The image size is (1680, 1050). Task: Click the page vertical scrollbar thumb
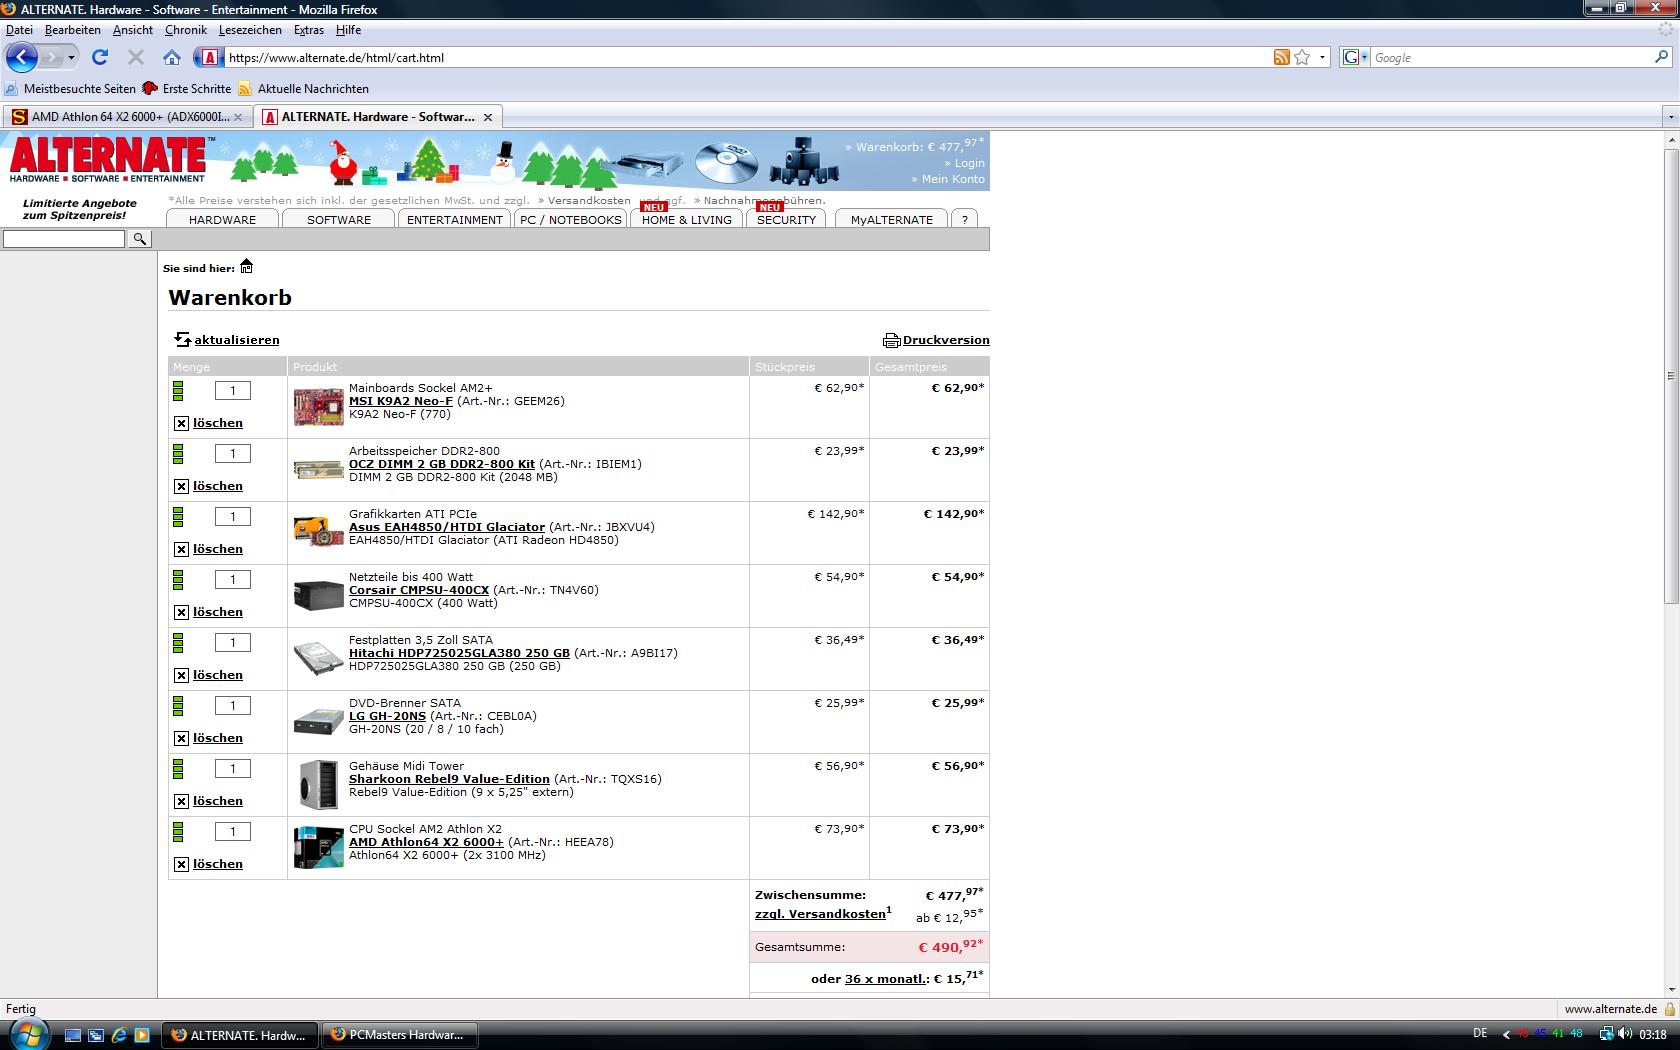pos(1671,375)
